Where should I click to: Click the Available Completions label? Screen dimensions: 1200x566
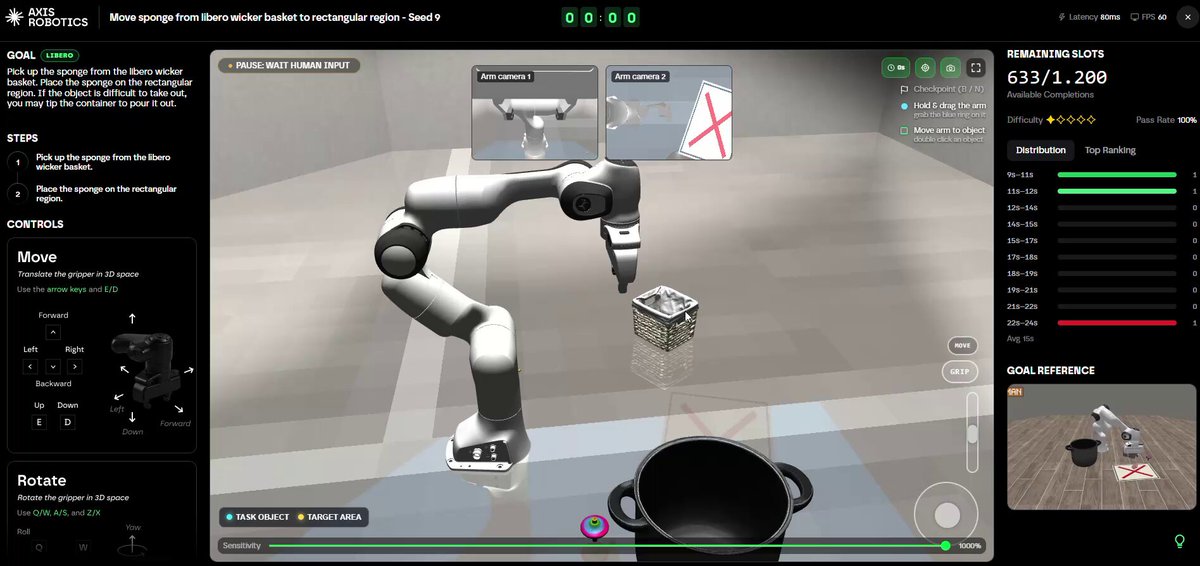coord(1050,95)
